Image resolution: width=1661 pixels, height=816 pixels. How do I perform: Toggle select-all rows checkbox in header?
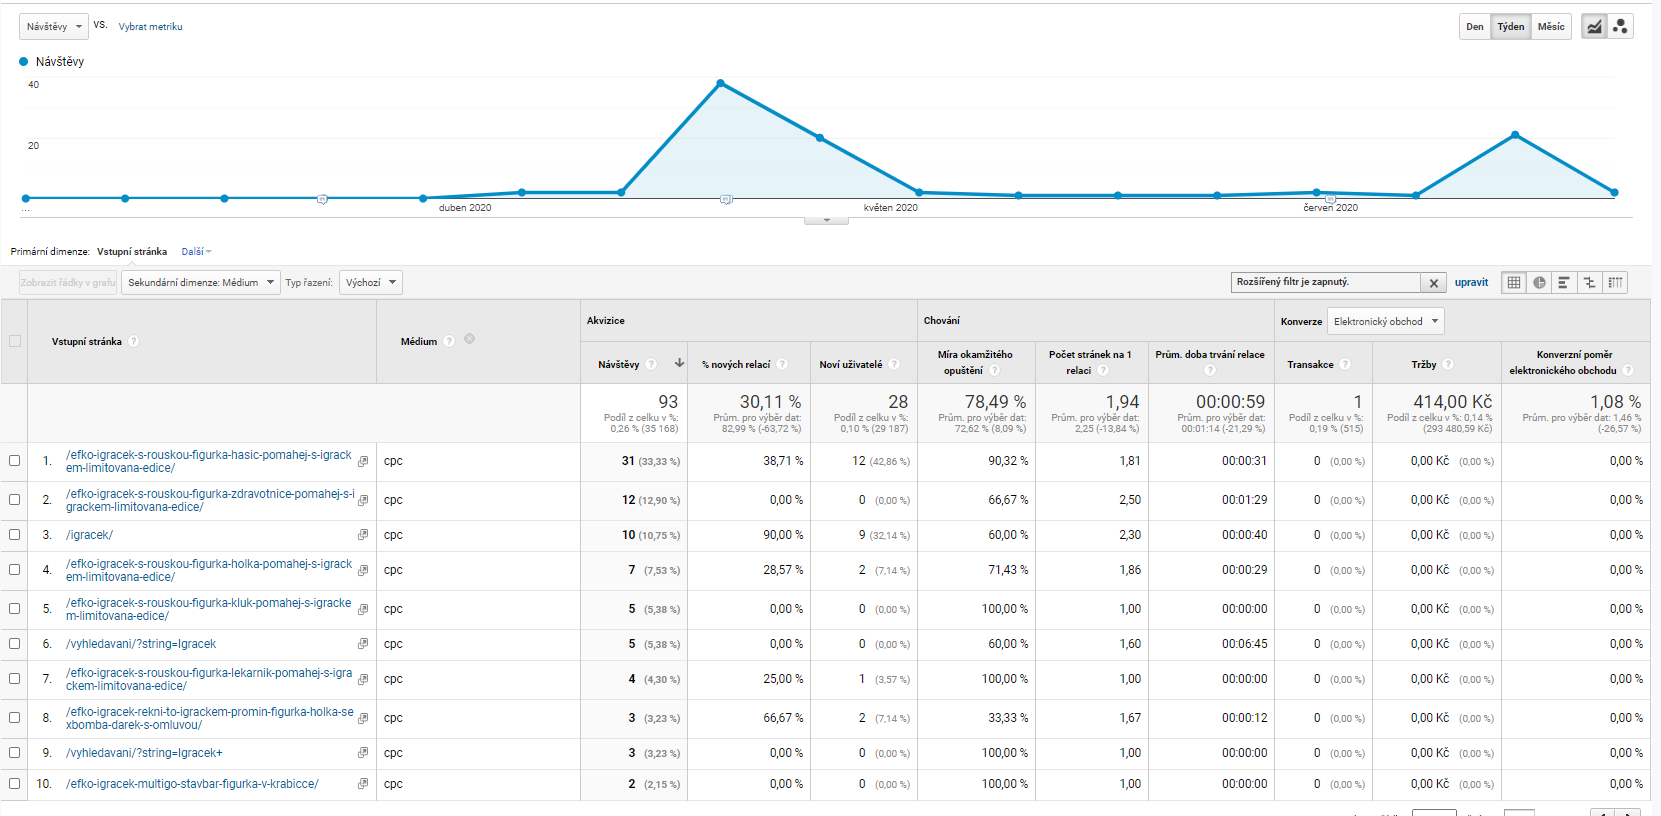click(15, 341)
